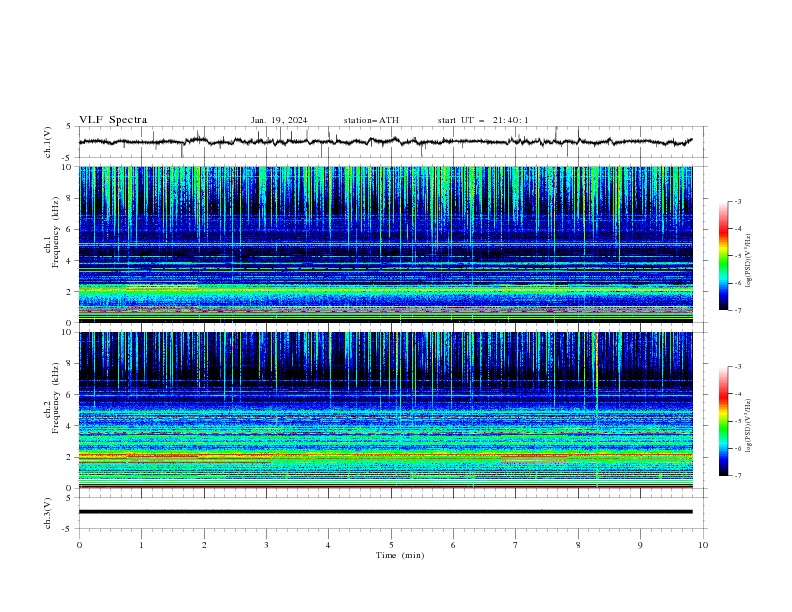The image size is (792, 612).
Task: Click the 8 kHz tick on ch.2 frequency axis
Action: coord(70,364)
